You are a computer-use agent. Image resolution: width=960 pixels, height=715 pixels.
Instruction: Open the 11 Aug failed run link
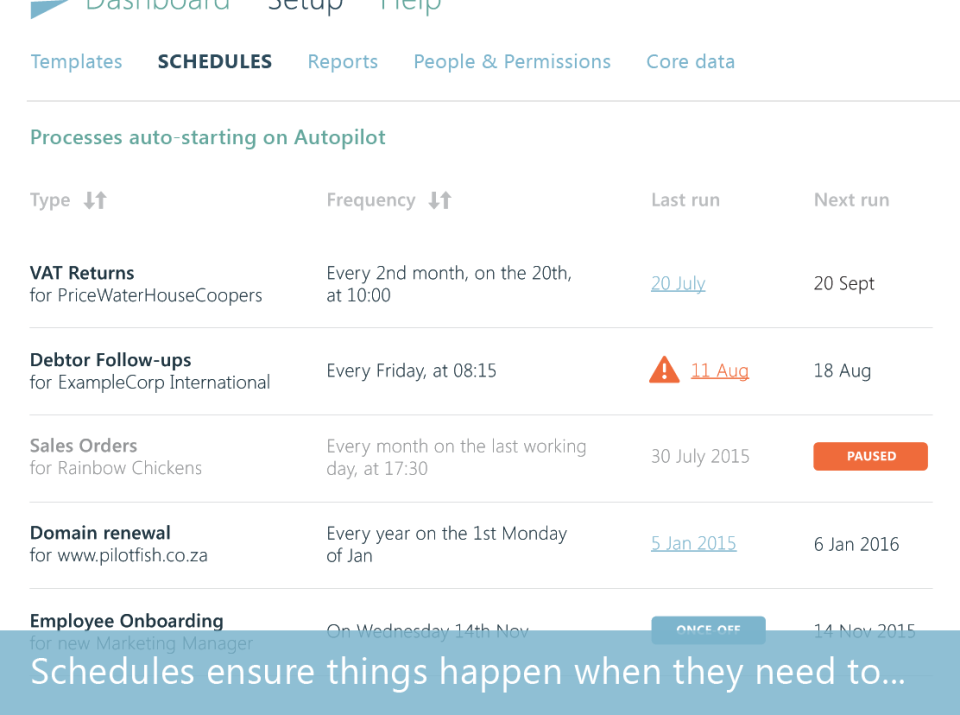coord(720,369)
